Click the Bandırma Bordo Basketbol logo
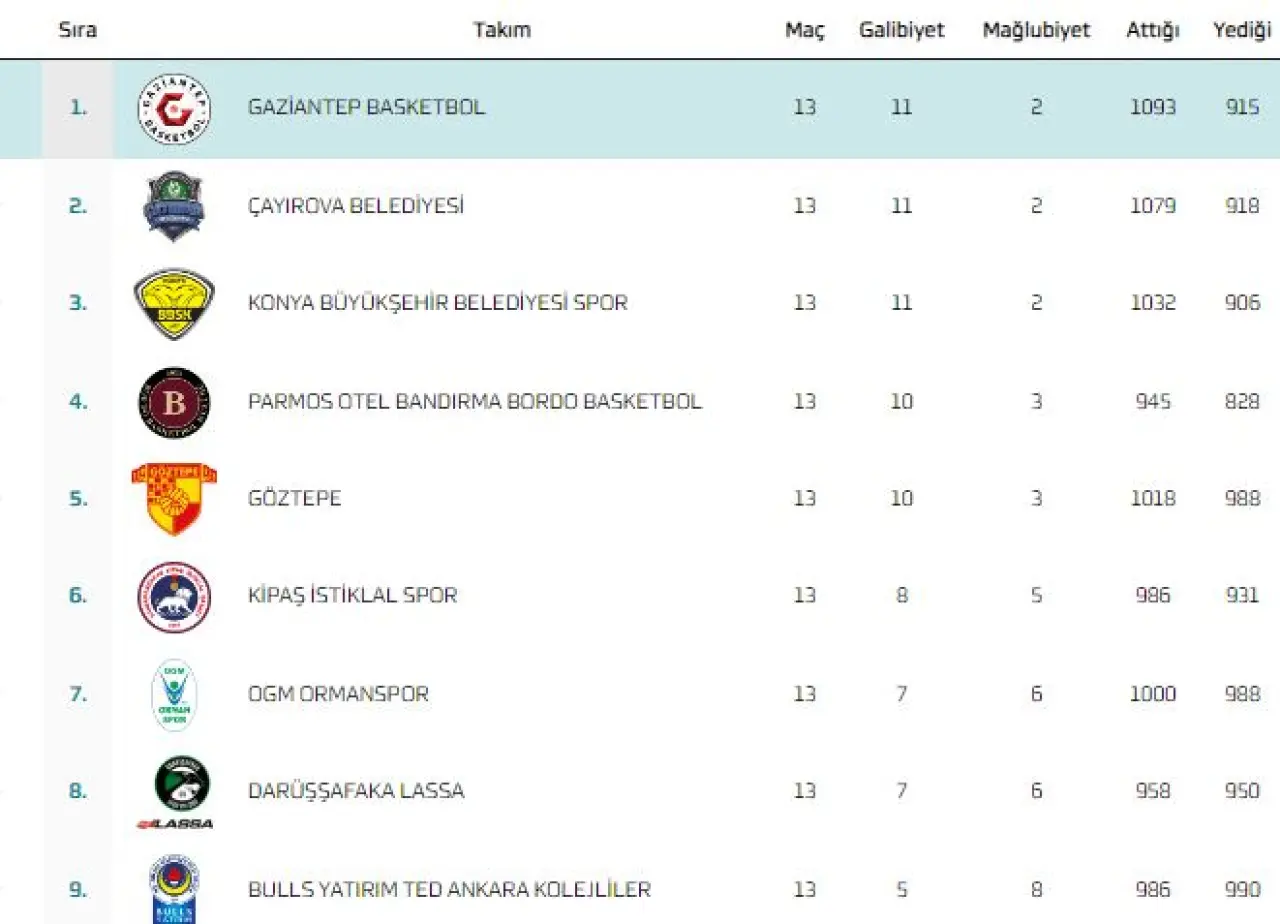The width and height of the screenshot is (1280, 924). [174, 402]
